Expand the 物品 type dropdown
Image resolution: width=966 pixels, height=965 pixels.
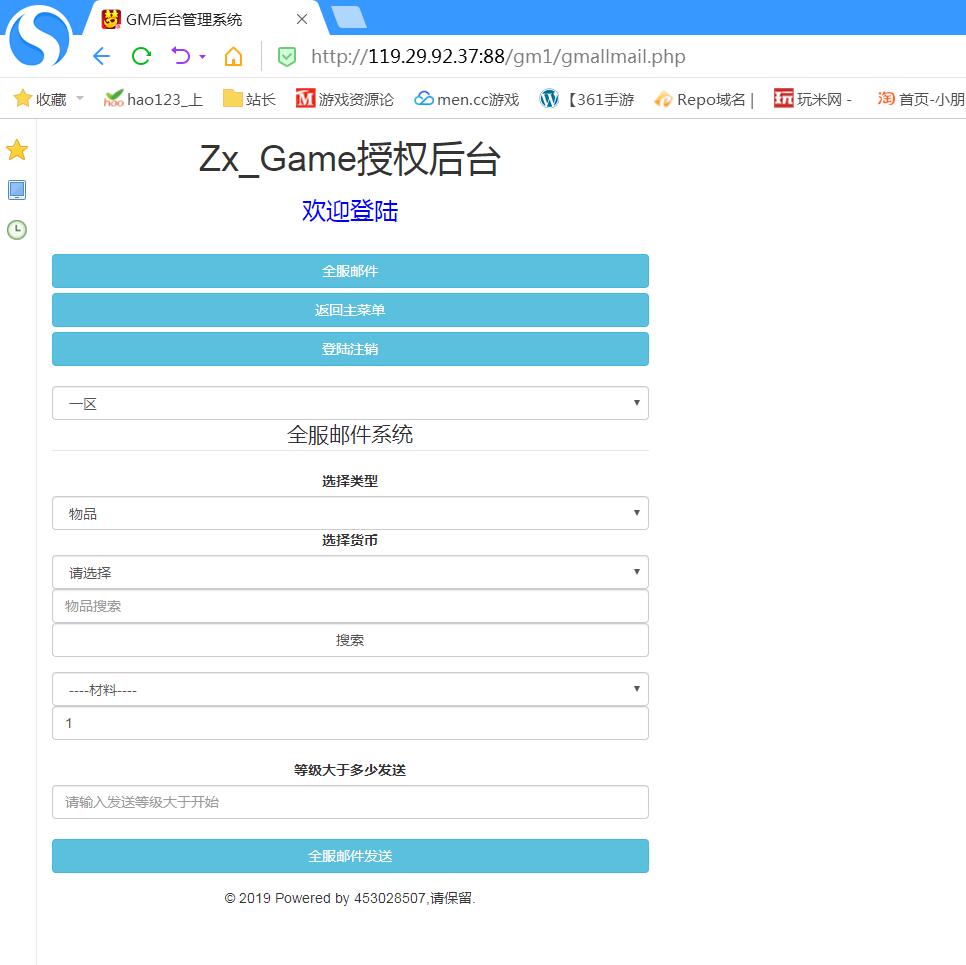coord(350,514)
